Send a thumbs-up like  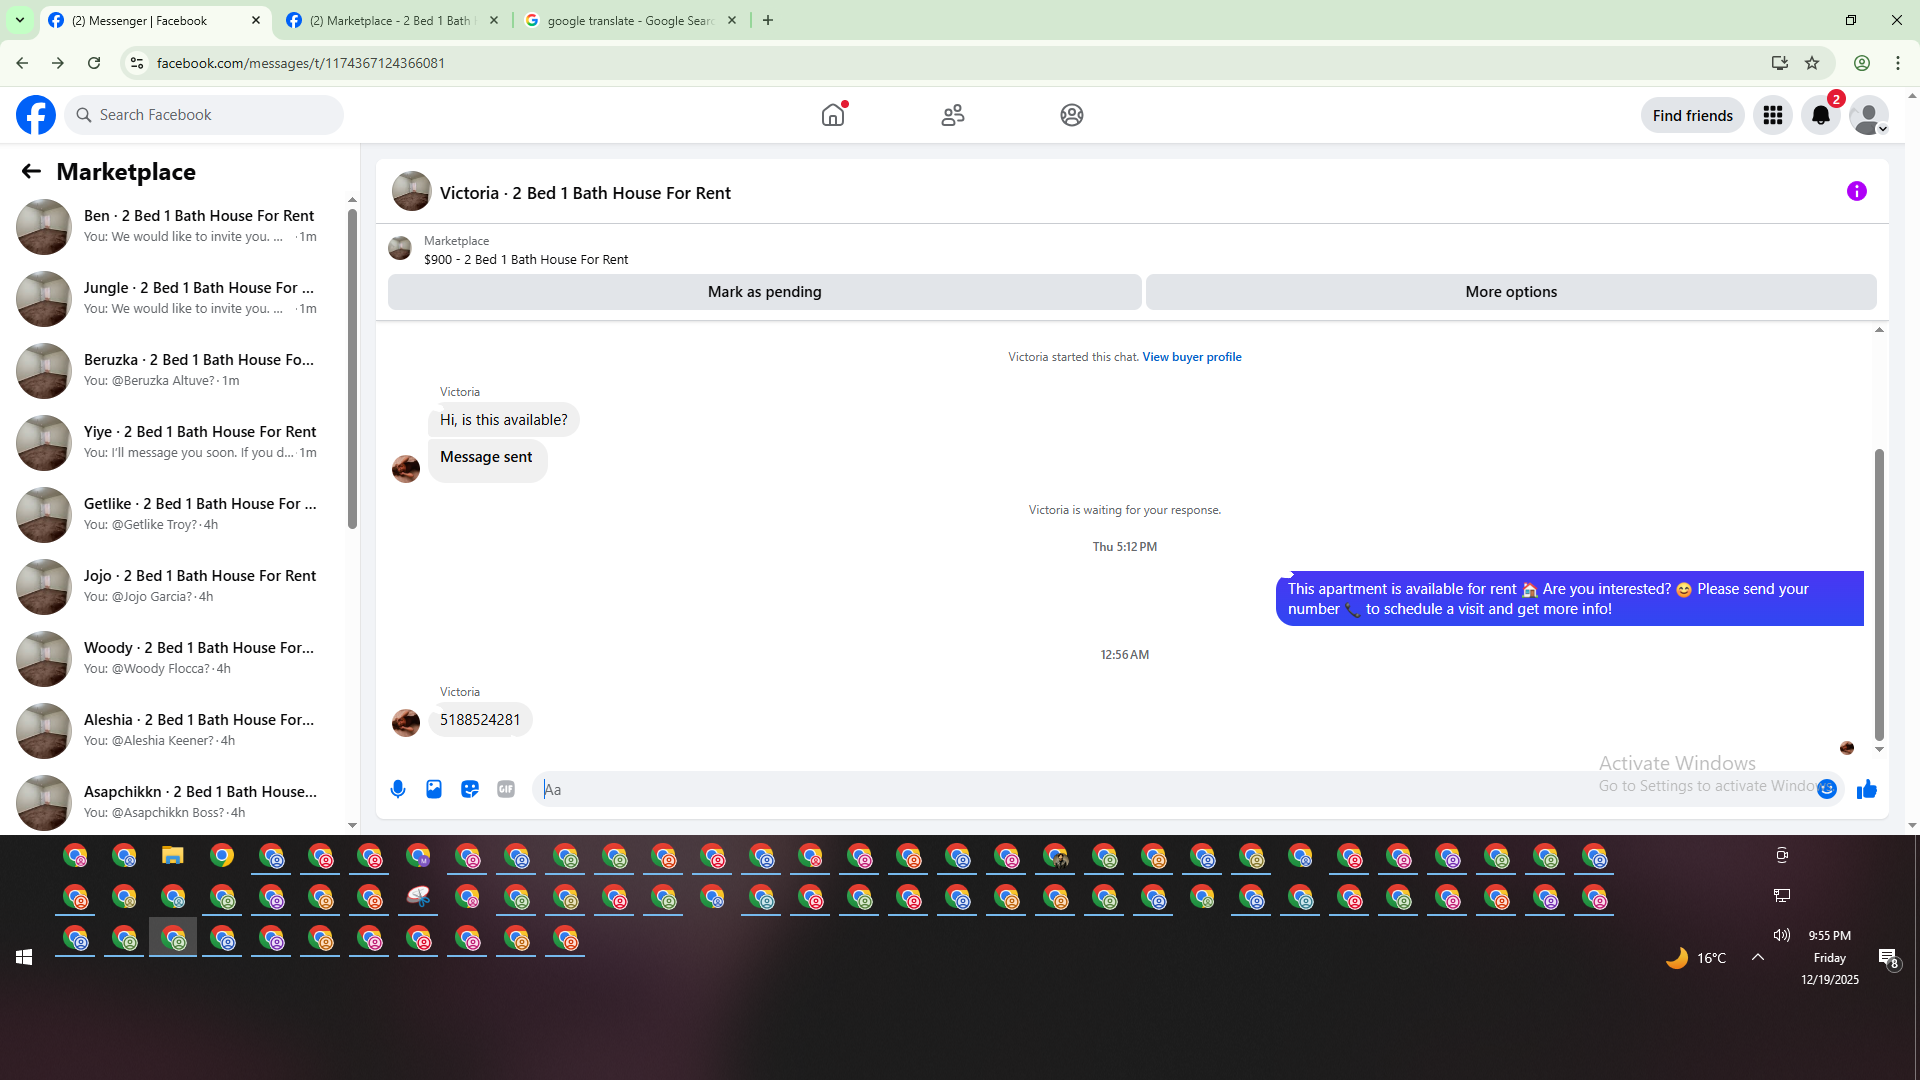(1867, 790)
